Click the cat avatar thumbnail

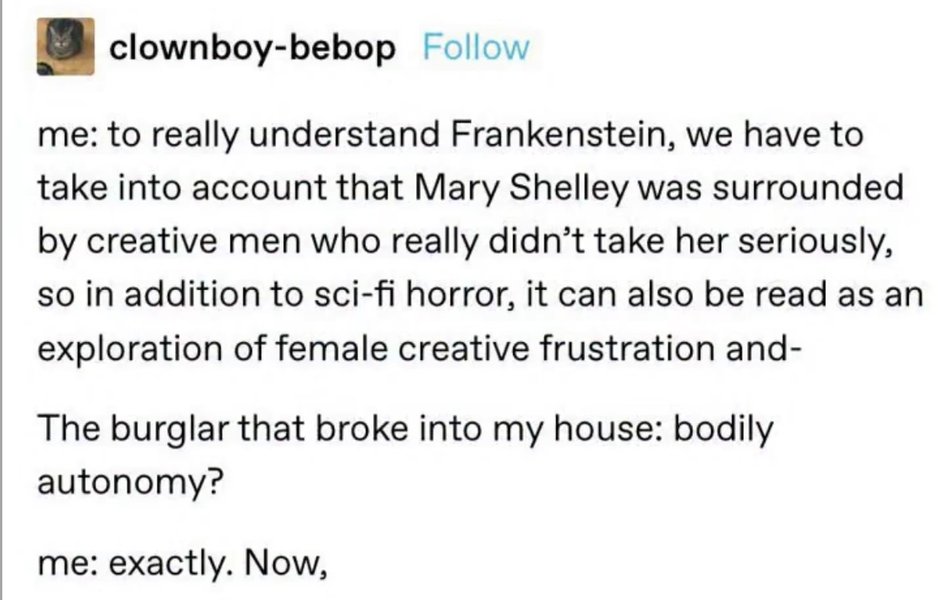click(x=65, y=47)
